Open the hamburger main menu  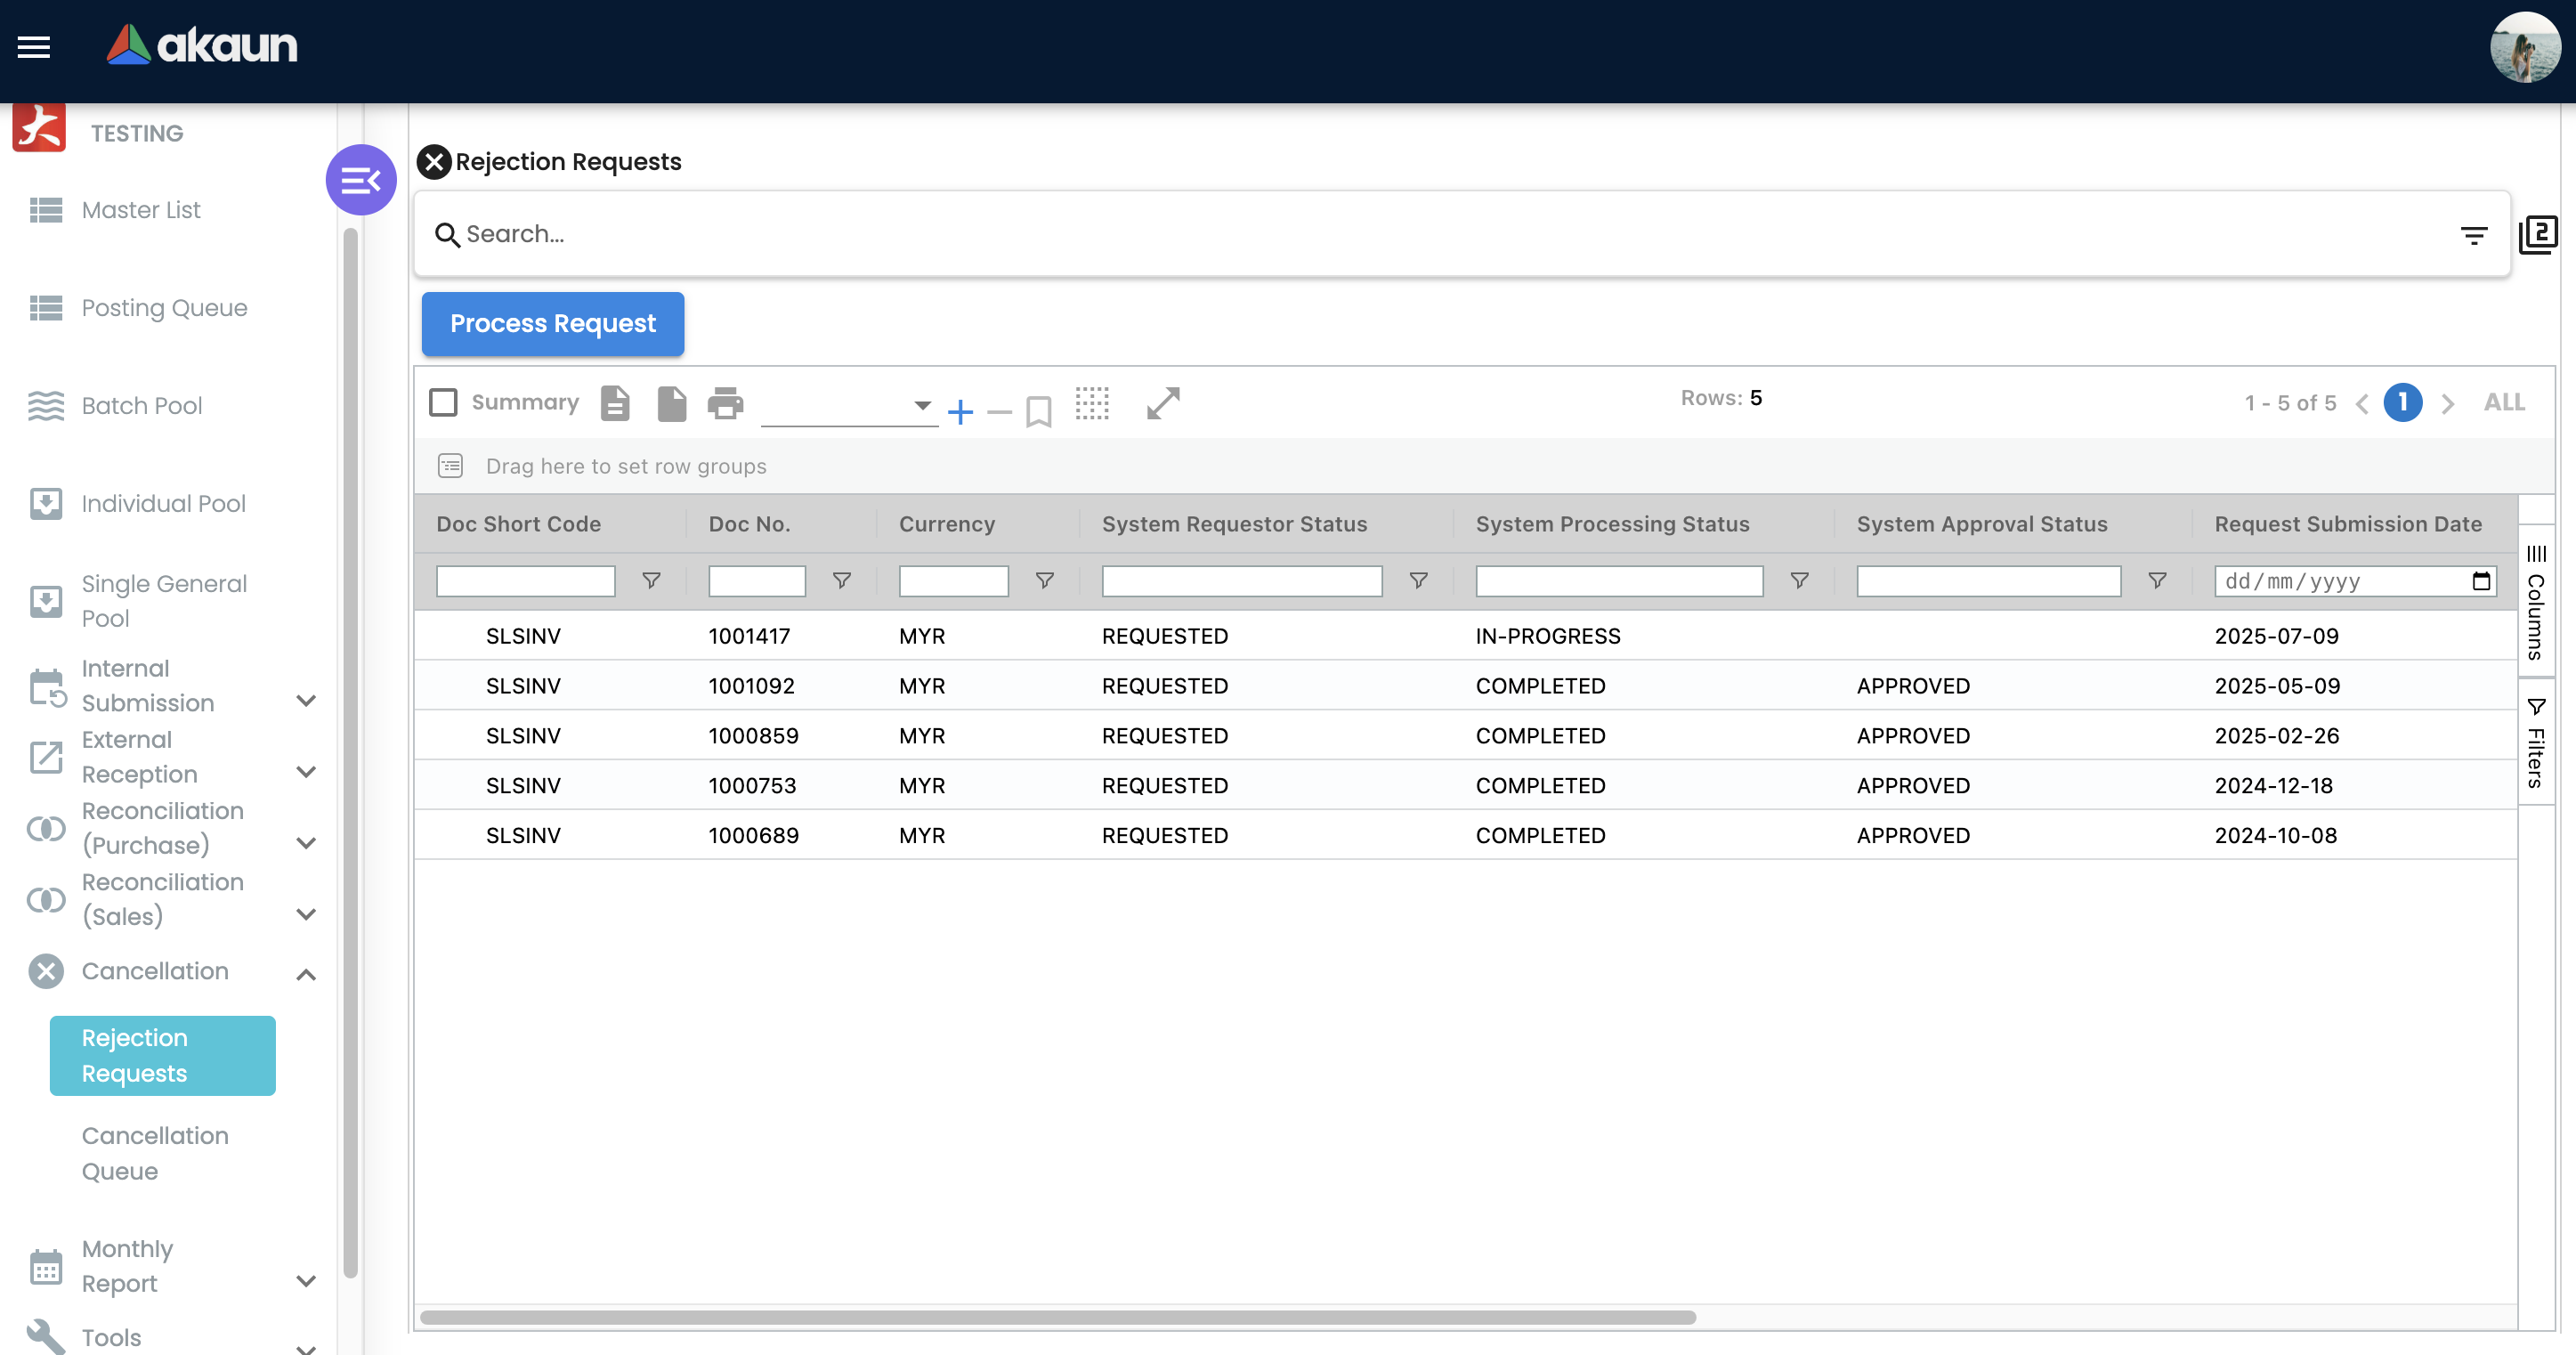pos(34,46)
